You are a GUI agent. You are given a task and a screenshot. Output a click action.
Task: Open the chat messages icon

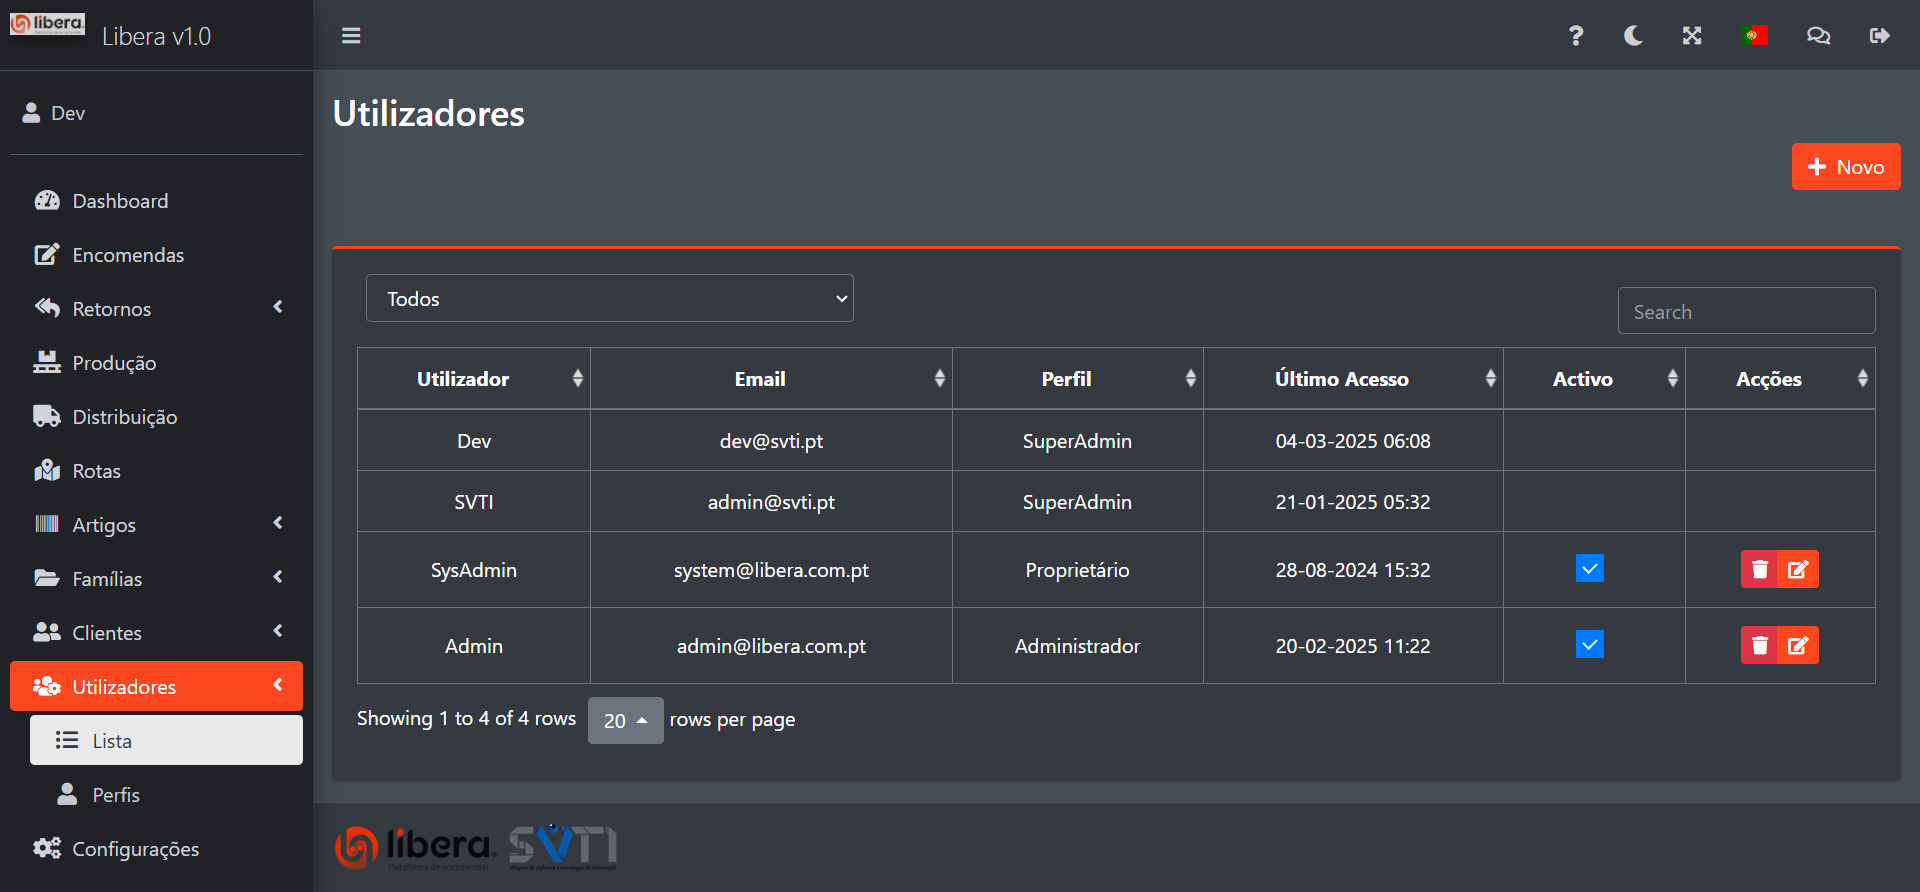tap(1818, 36)
